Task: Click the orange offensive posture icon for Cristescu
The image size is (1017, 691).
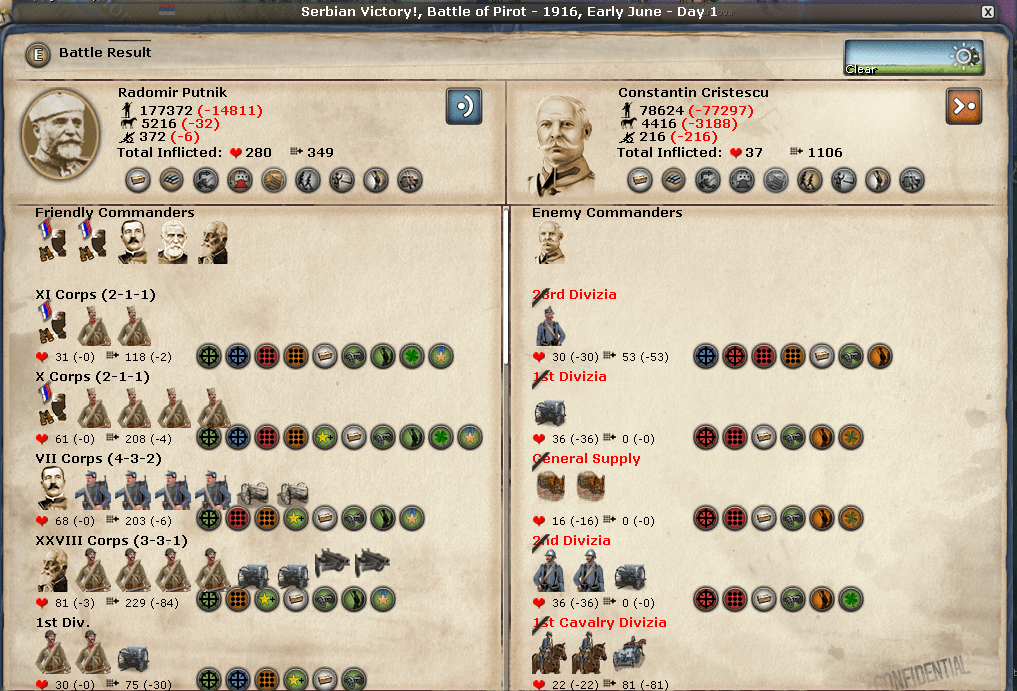Action: (x=964, y=106)
